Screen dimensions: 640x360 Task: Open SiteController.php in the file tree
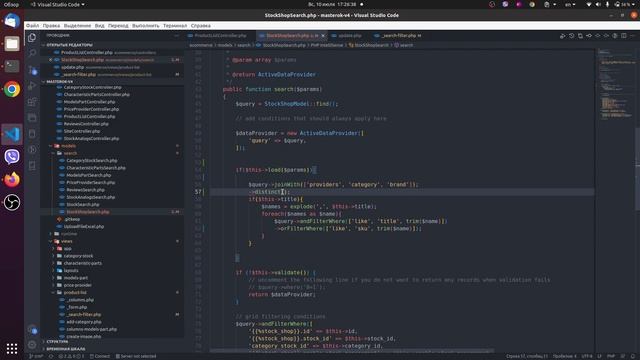82,131
